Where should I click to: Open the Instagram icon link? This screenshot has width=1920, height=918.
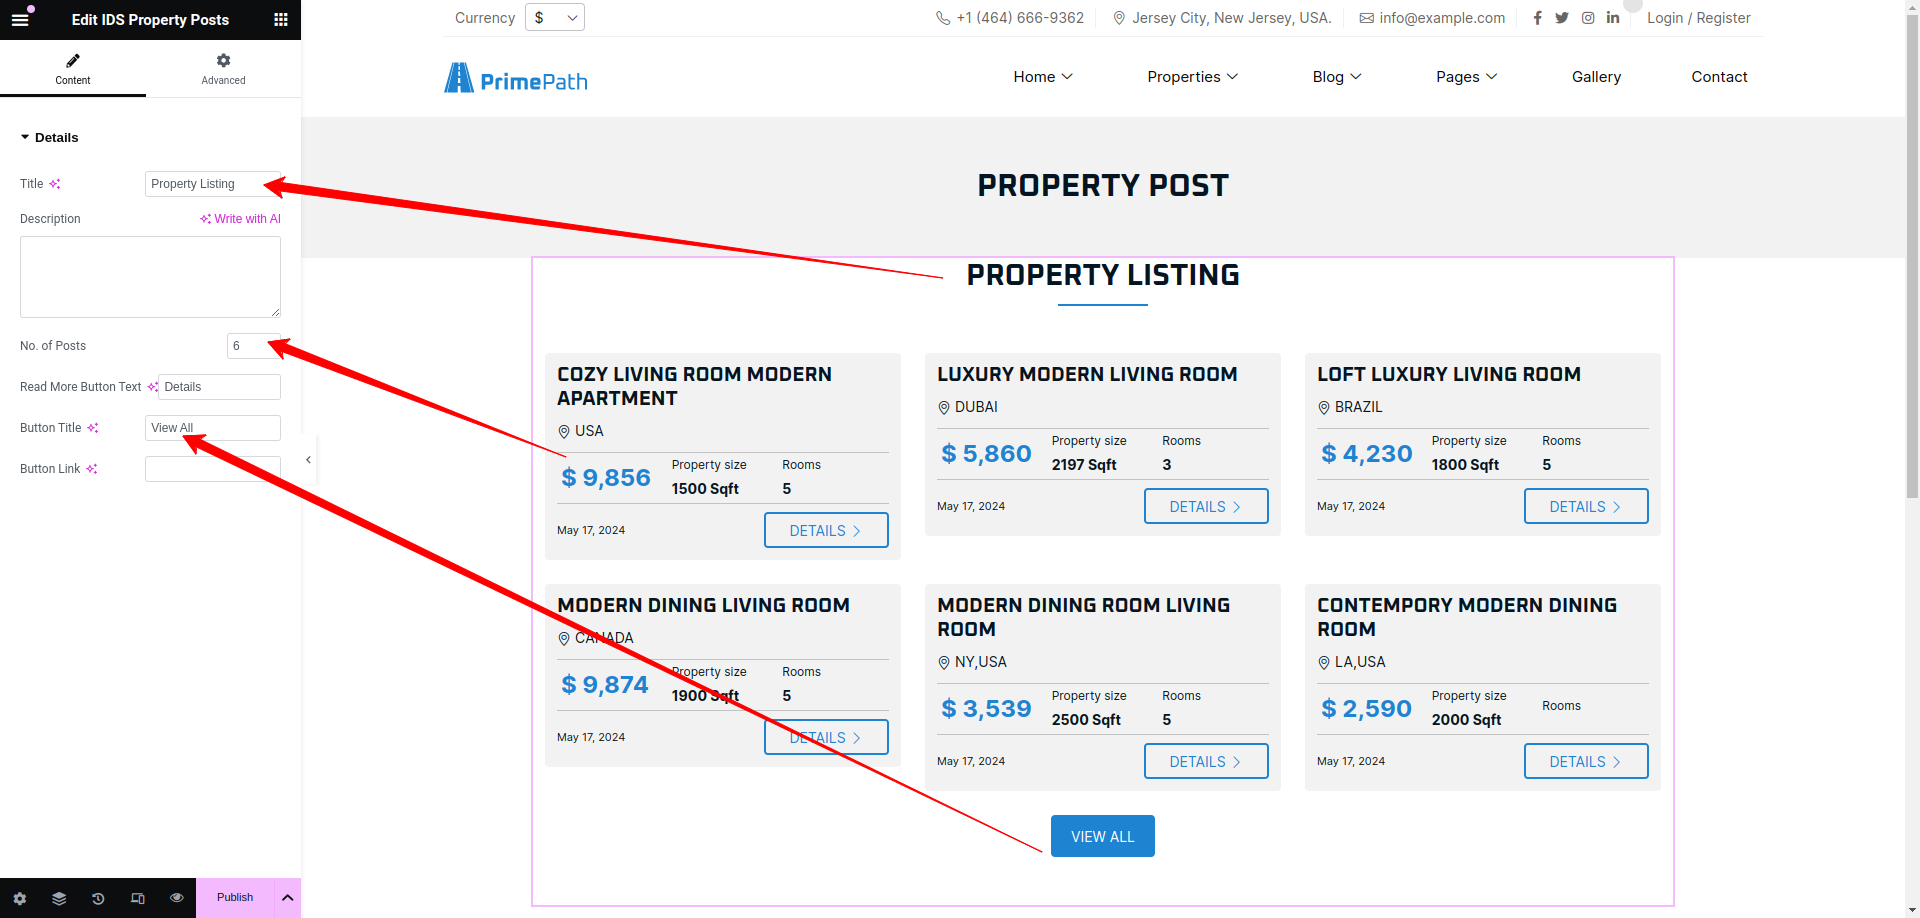click(1588, 18)
